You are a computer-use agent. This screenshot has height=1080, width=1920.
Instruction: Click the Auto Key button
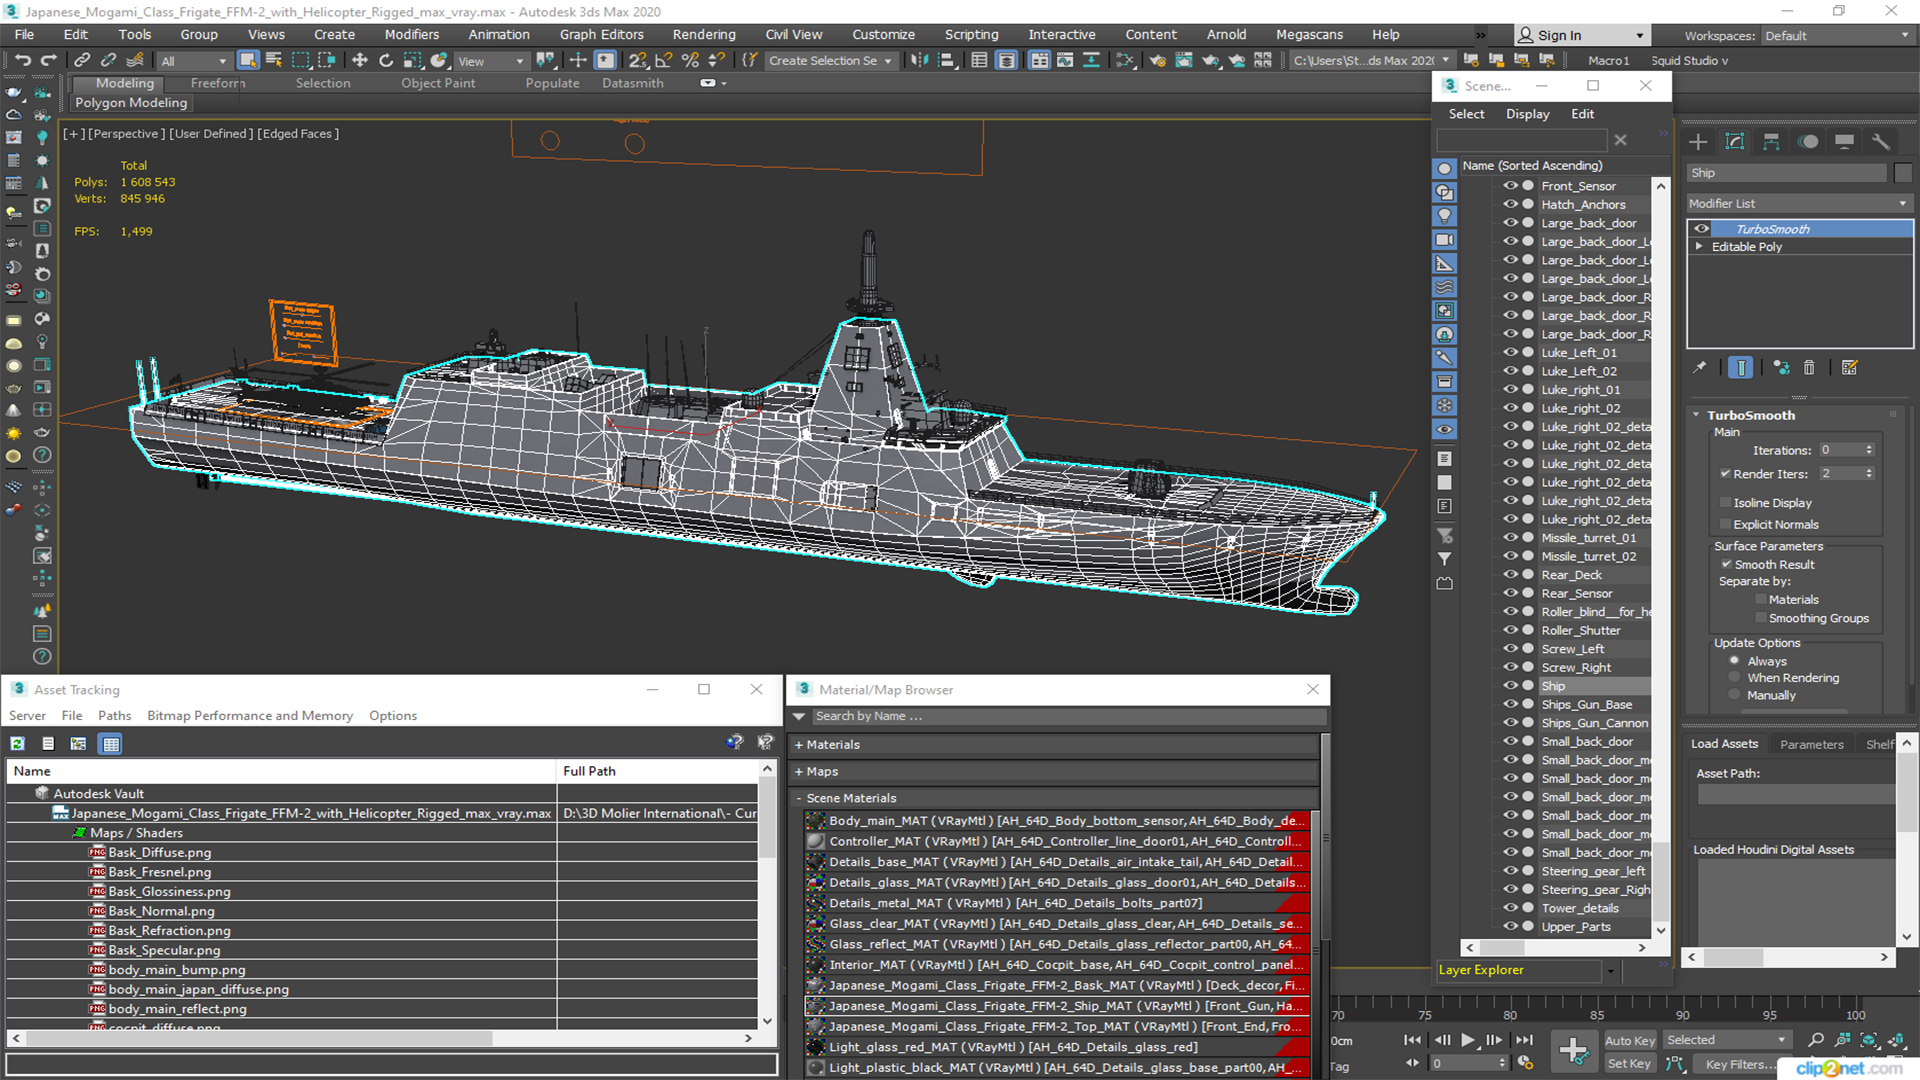(1630, 1041)
